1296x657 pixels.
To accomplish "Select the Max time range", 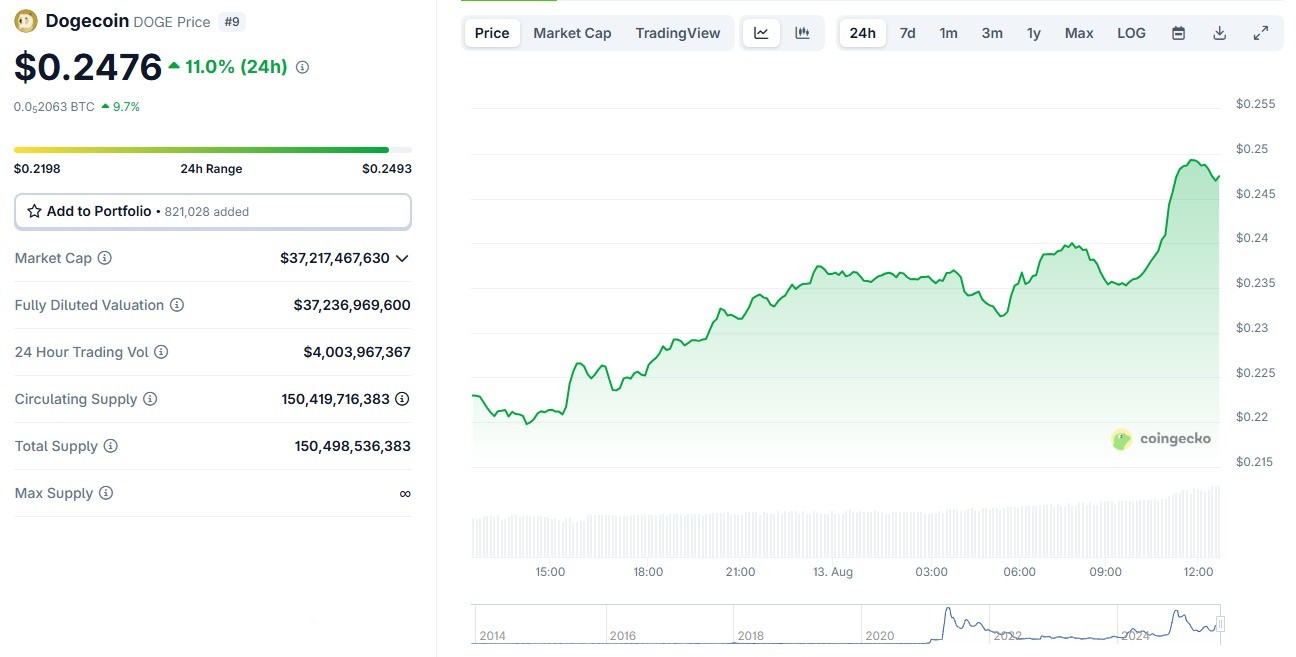I will coord(1078,33).
